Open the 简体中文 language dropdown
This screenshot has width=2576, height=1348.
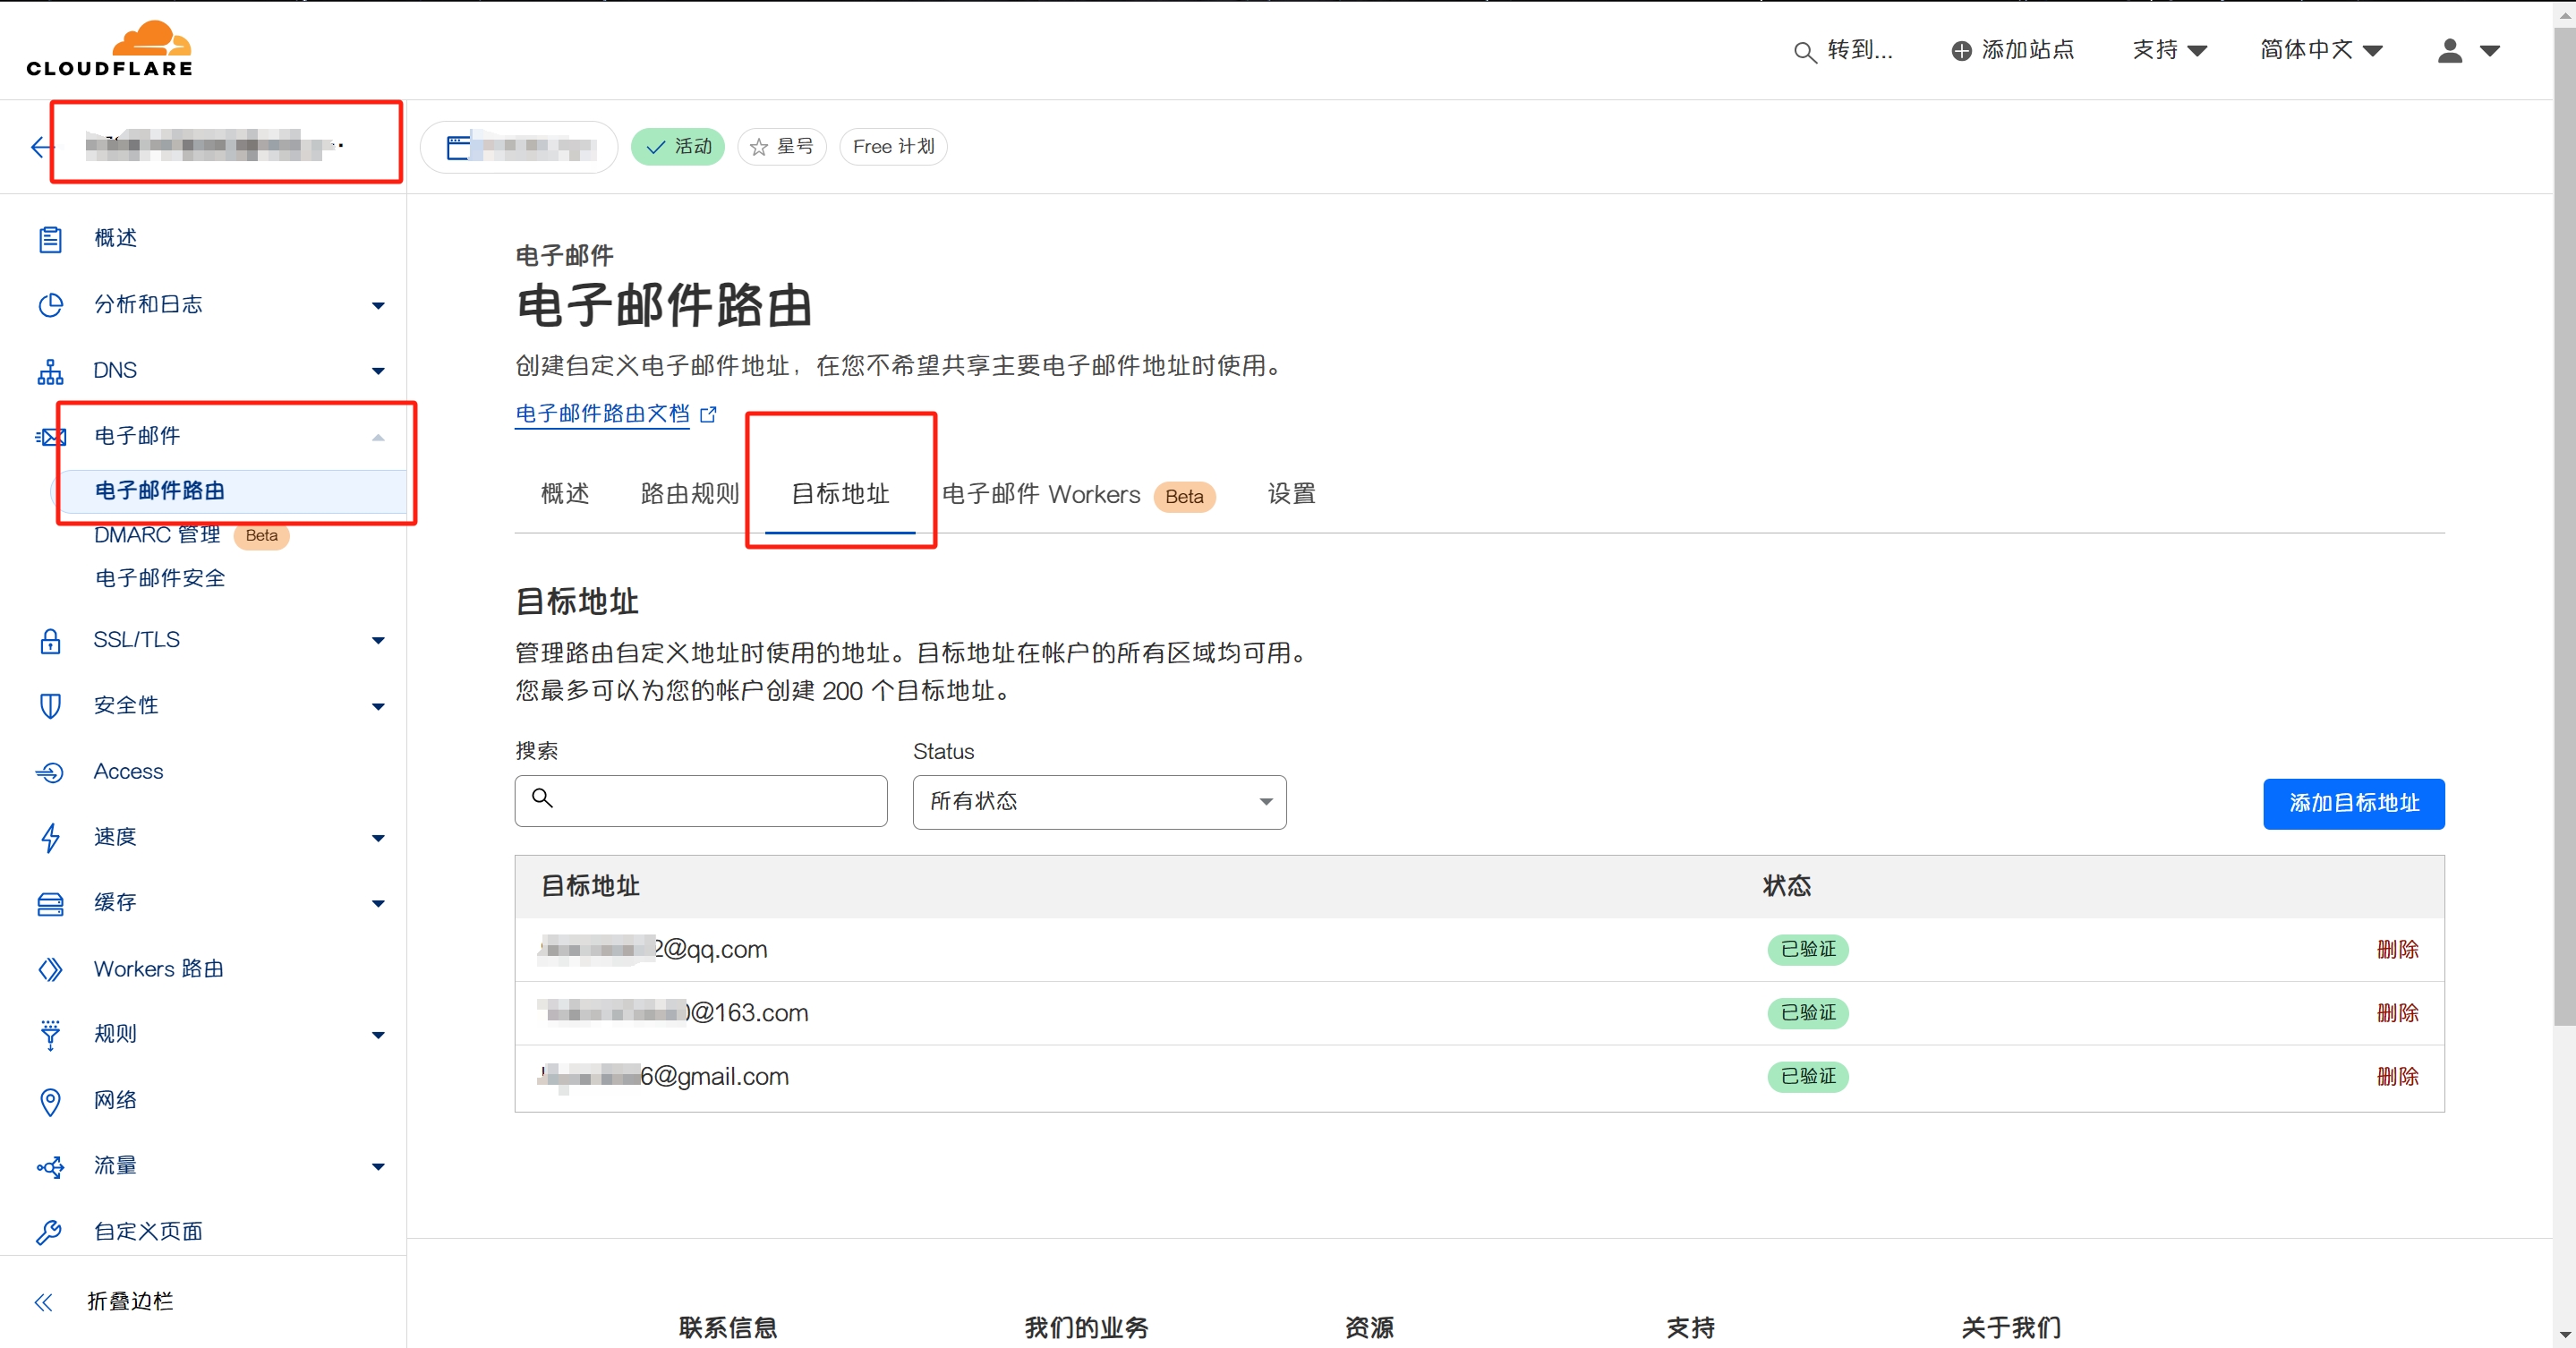(2321, 50)
